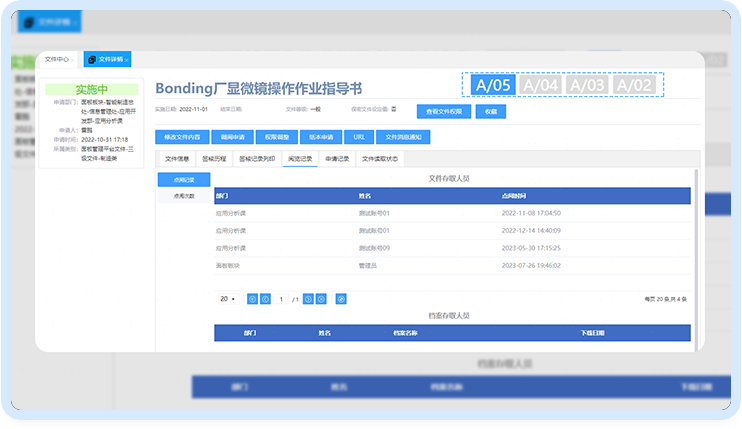Switch to the 申请记录 tab
742x429 pixels.
click(x=337, y=158)
